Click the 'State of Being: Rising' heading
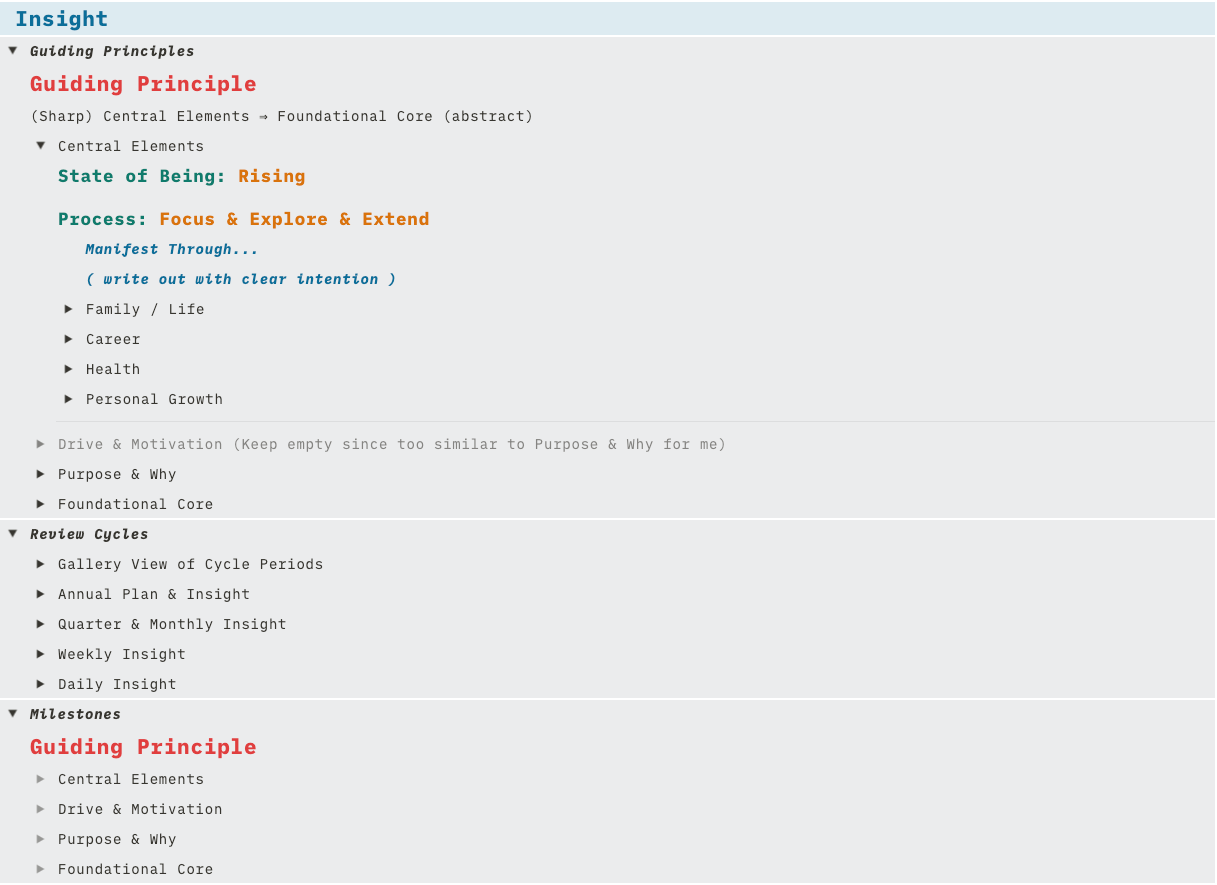Image resolution: width=1217 pixels, height=885 pixels. tap(181, 176)
